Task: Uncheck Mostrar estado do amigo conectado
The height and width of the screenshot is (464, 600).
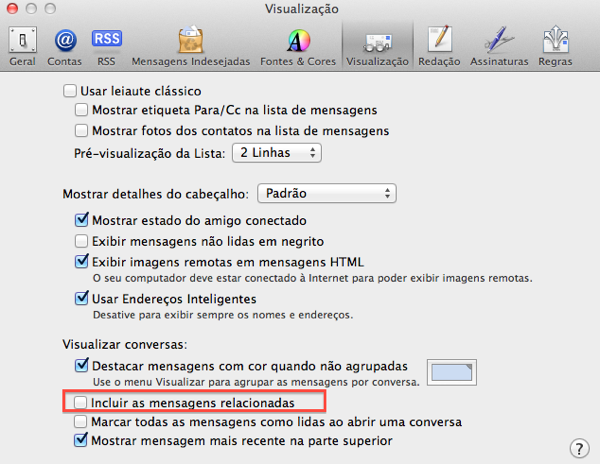Action: (x=82, y=220)
